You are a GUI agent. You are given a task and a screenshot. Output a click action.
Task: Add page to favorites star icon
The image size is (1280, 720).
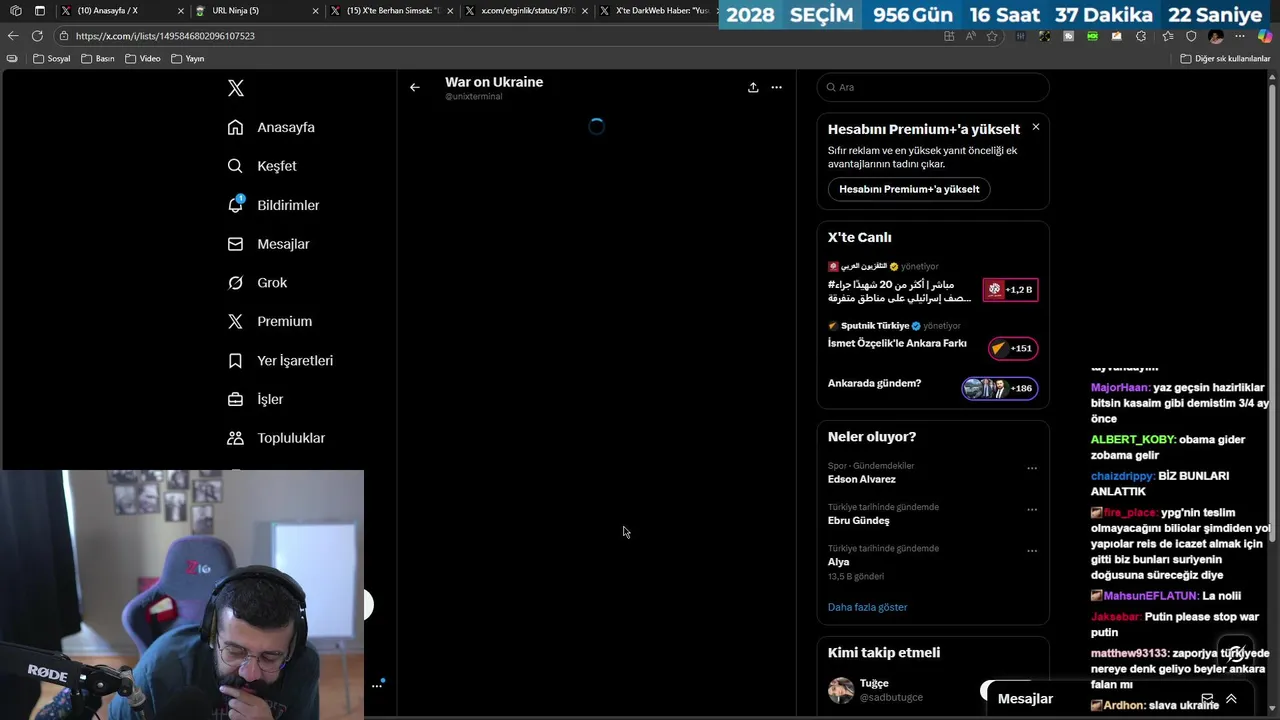[992, 36]
